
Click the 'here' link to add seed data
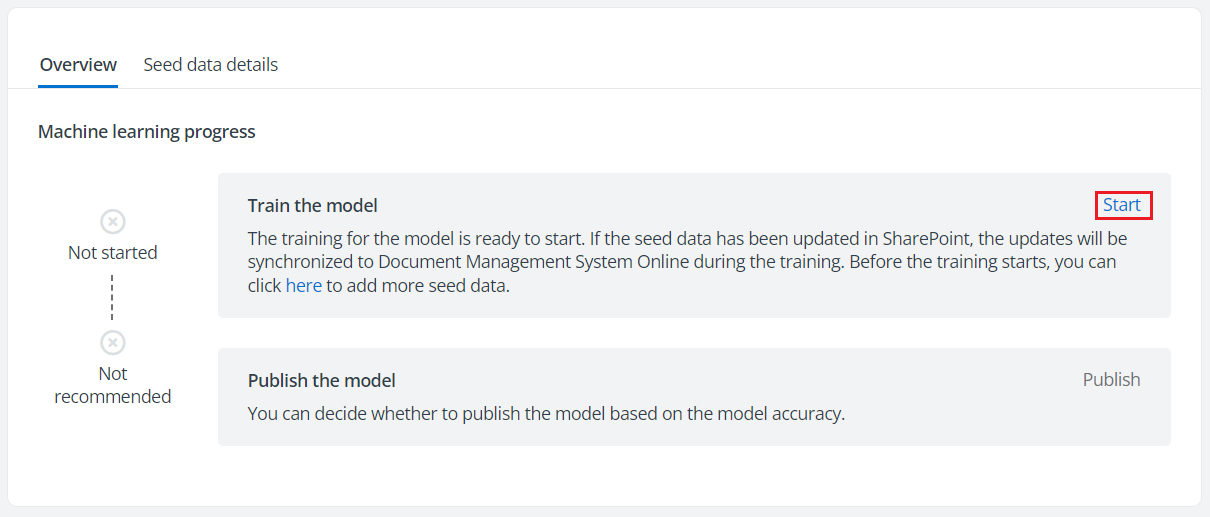pyautogui.click(x=304, y=285)
